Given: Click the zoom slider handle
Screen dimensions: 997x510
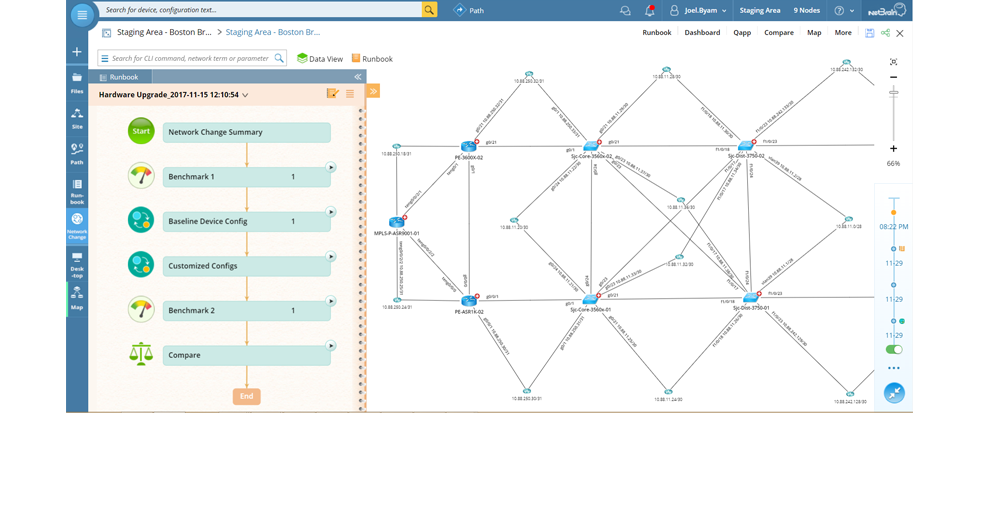Looking at the screenshot, I should click(x=893, y=92).
